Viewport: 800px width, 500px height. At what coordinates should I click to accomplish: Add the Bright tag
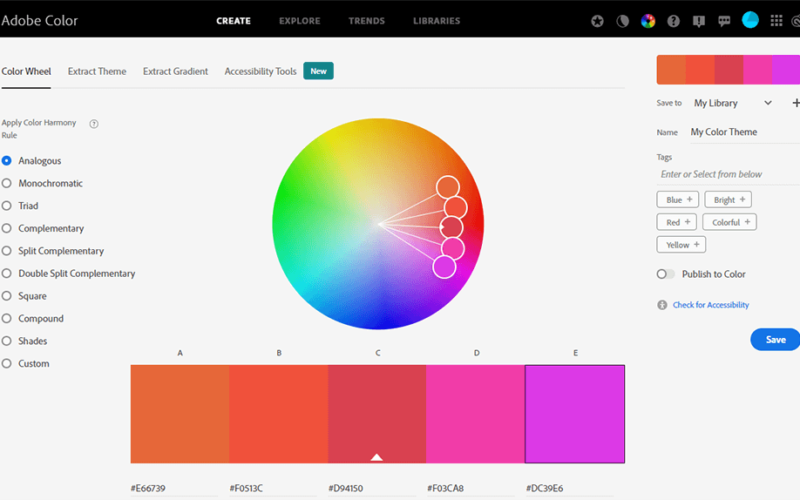[x=728, y=199]
